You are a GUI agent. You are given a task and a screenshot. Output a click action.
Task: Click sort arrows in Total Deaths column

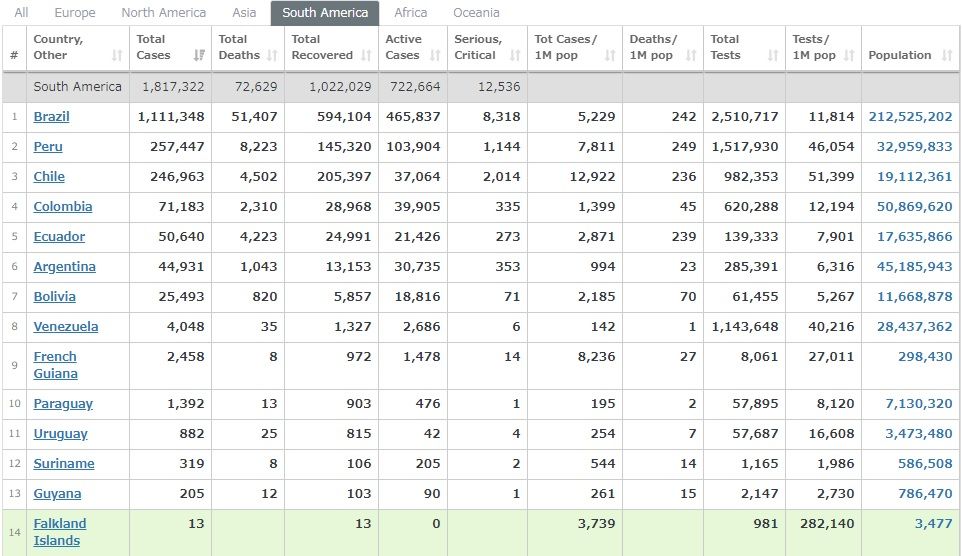click(273, 55)
